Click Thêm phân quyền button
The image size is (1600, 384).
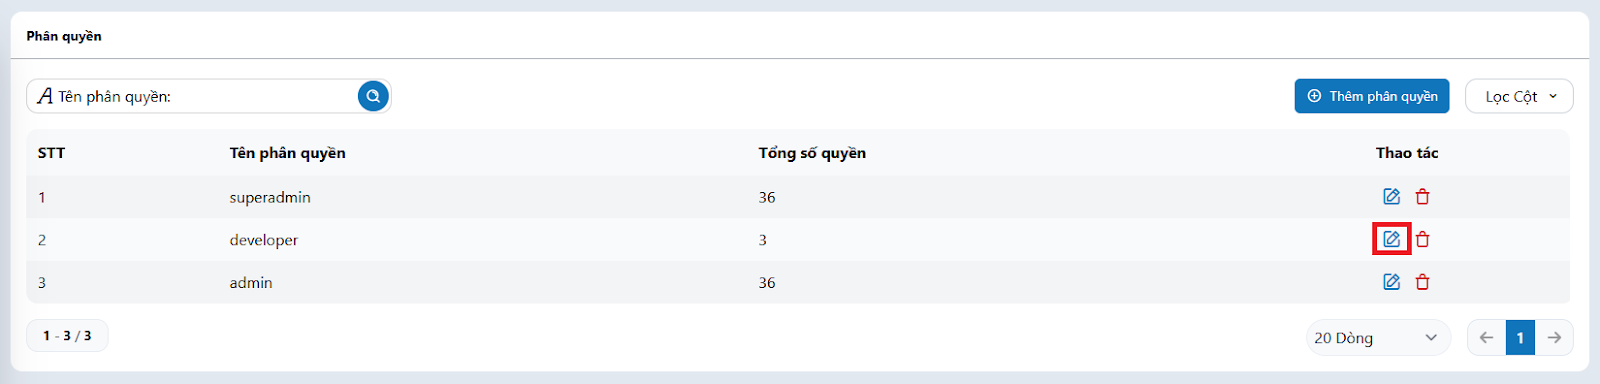pos(1372,96)
